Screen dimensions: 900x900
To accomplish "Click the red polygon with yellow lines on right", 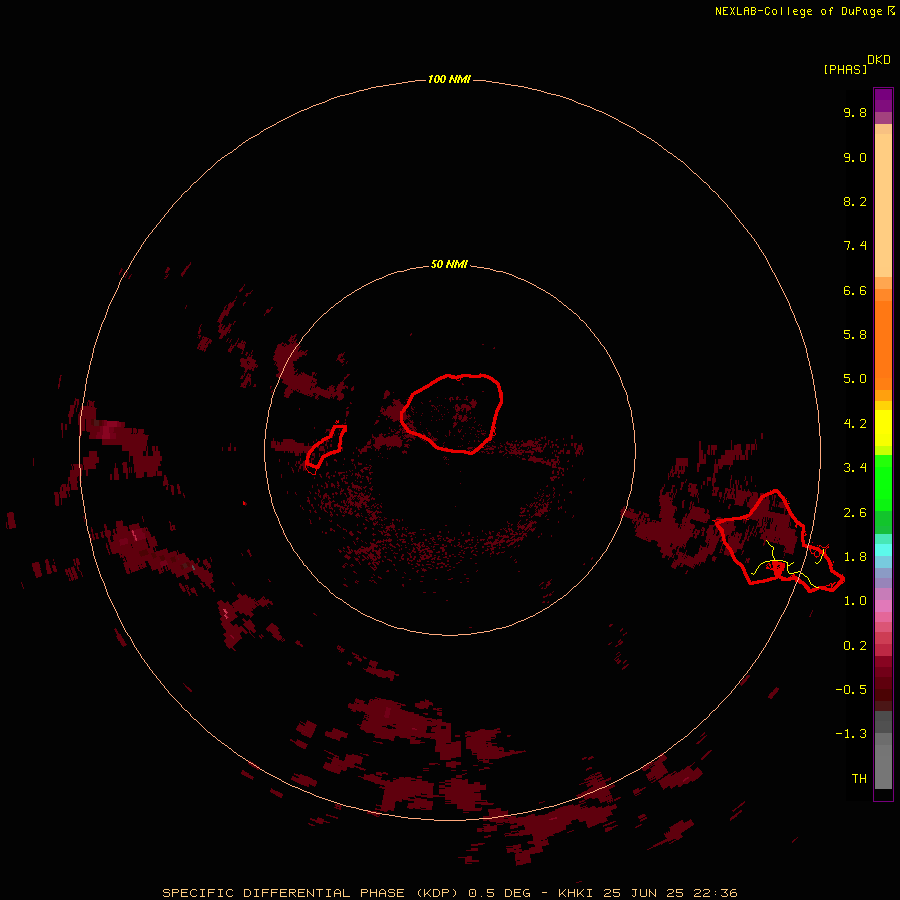I will pos(779,541).
